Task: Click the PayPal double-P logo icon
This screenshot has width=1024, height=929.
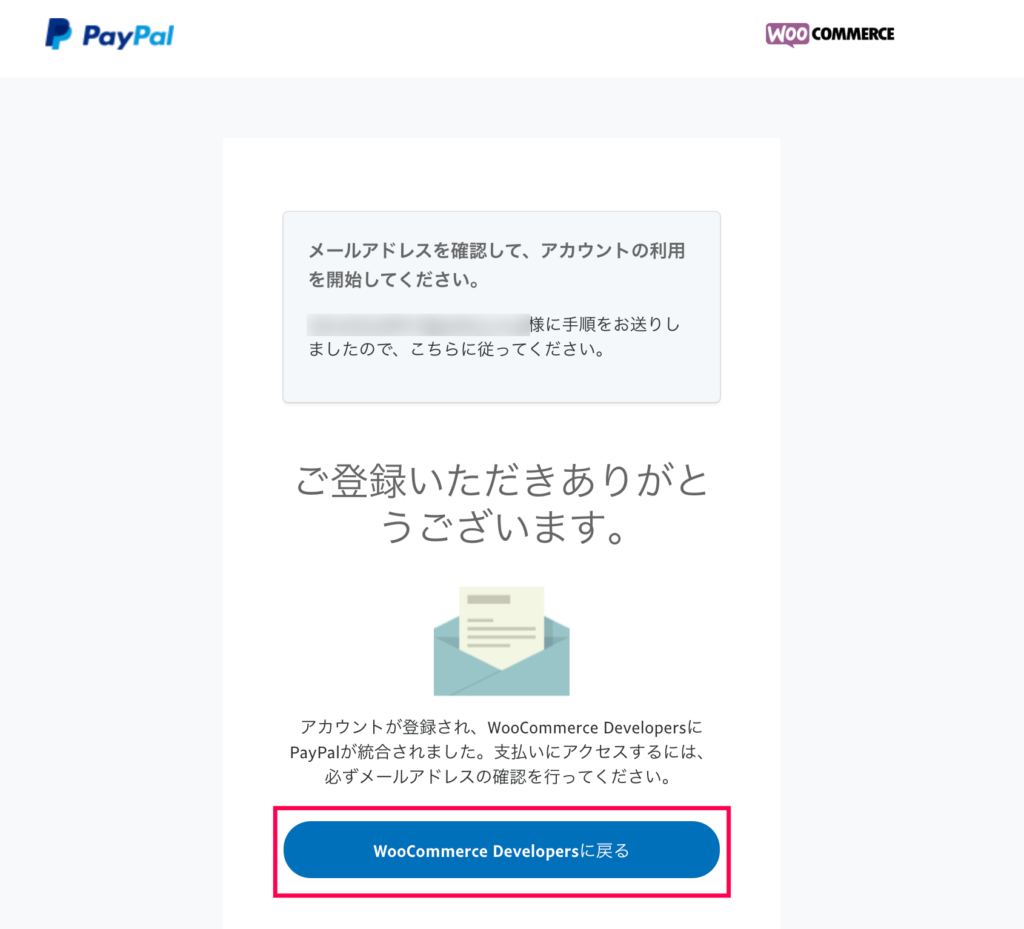Action: coord(57,34)
